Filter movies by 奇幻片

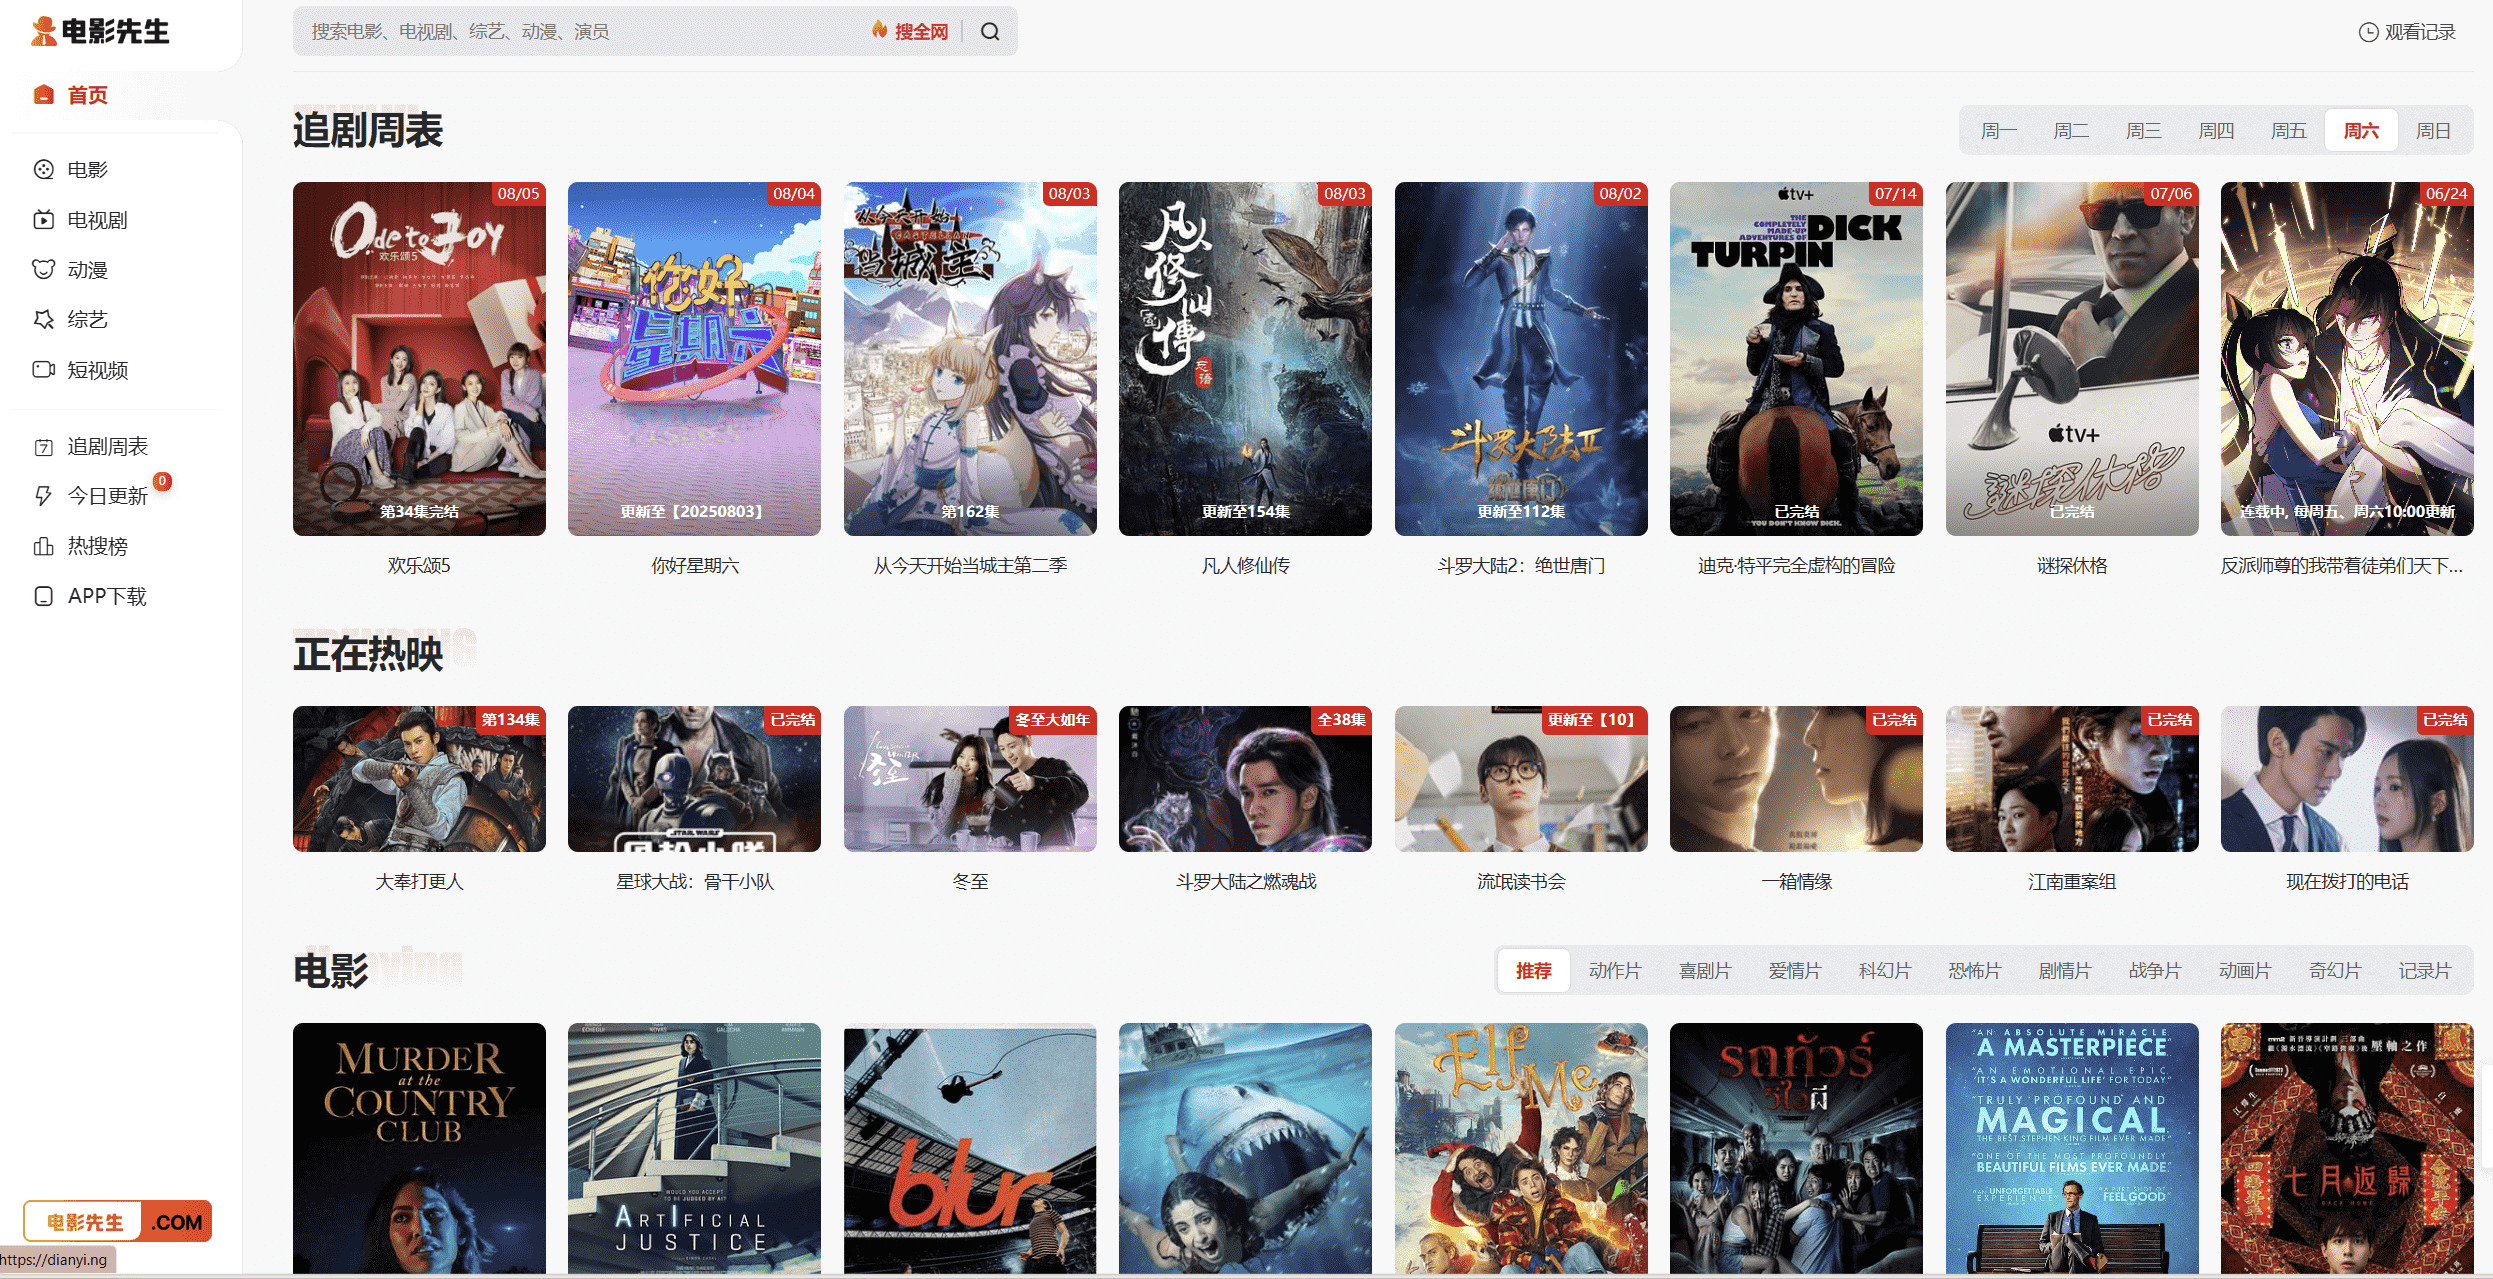pos(2335,971)
